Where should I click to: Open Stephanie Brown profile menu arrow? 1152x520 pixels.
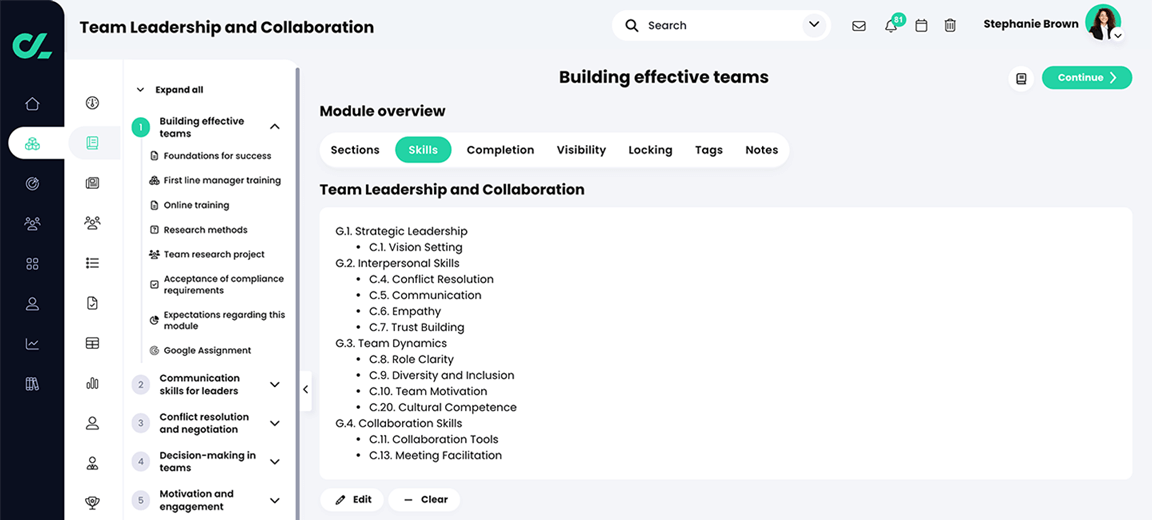pos(1117,35)
